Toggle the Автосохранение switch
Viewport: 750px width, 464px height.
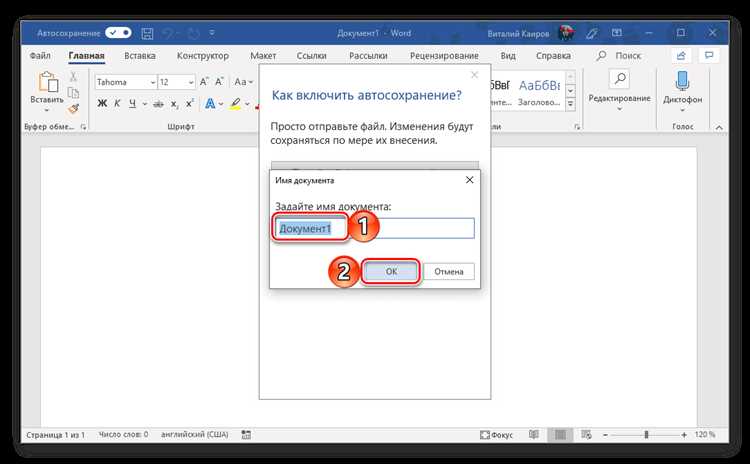coord(118,33)
